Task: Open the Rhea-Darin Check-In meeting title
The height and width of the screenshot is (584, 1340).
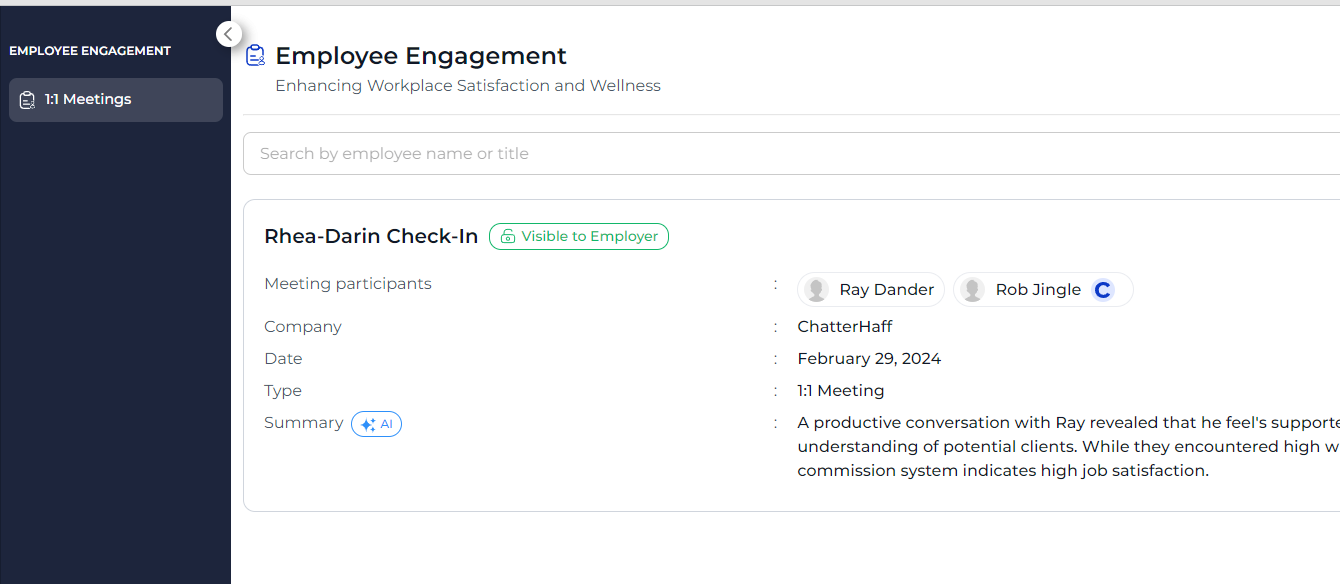Action: tap(371, 237)
